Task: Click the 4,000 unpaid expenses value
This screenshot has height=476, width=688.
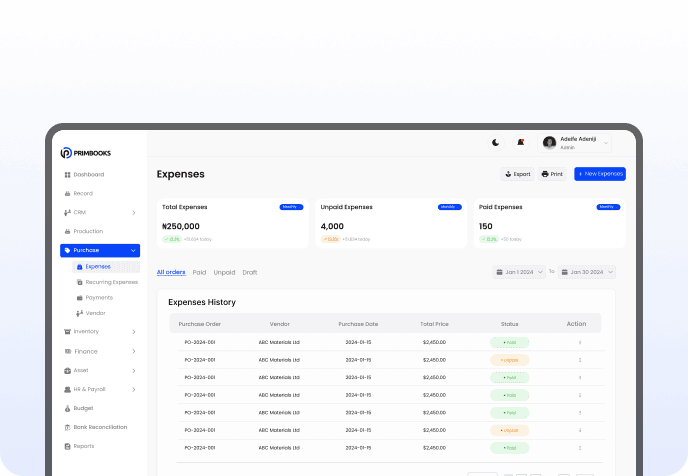Action: click(x=332, y=226)
